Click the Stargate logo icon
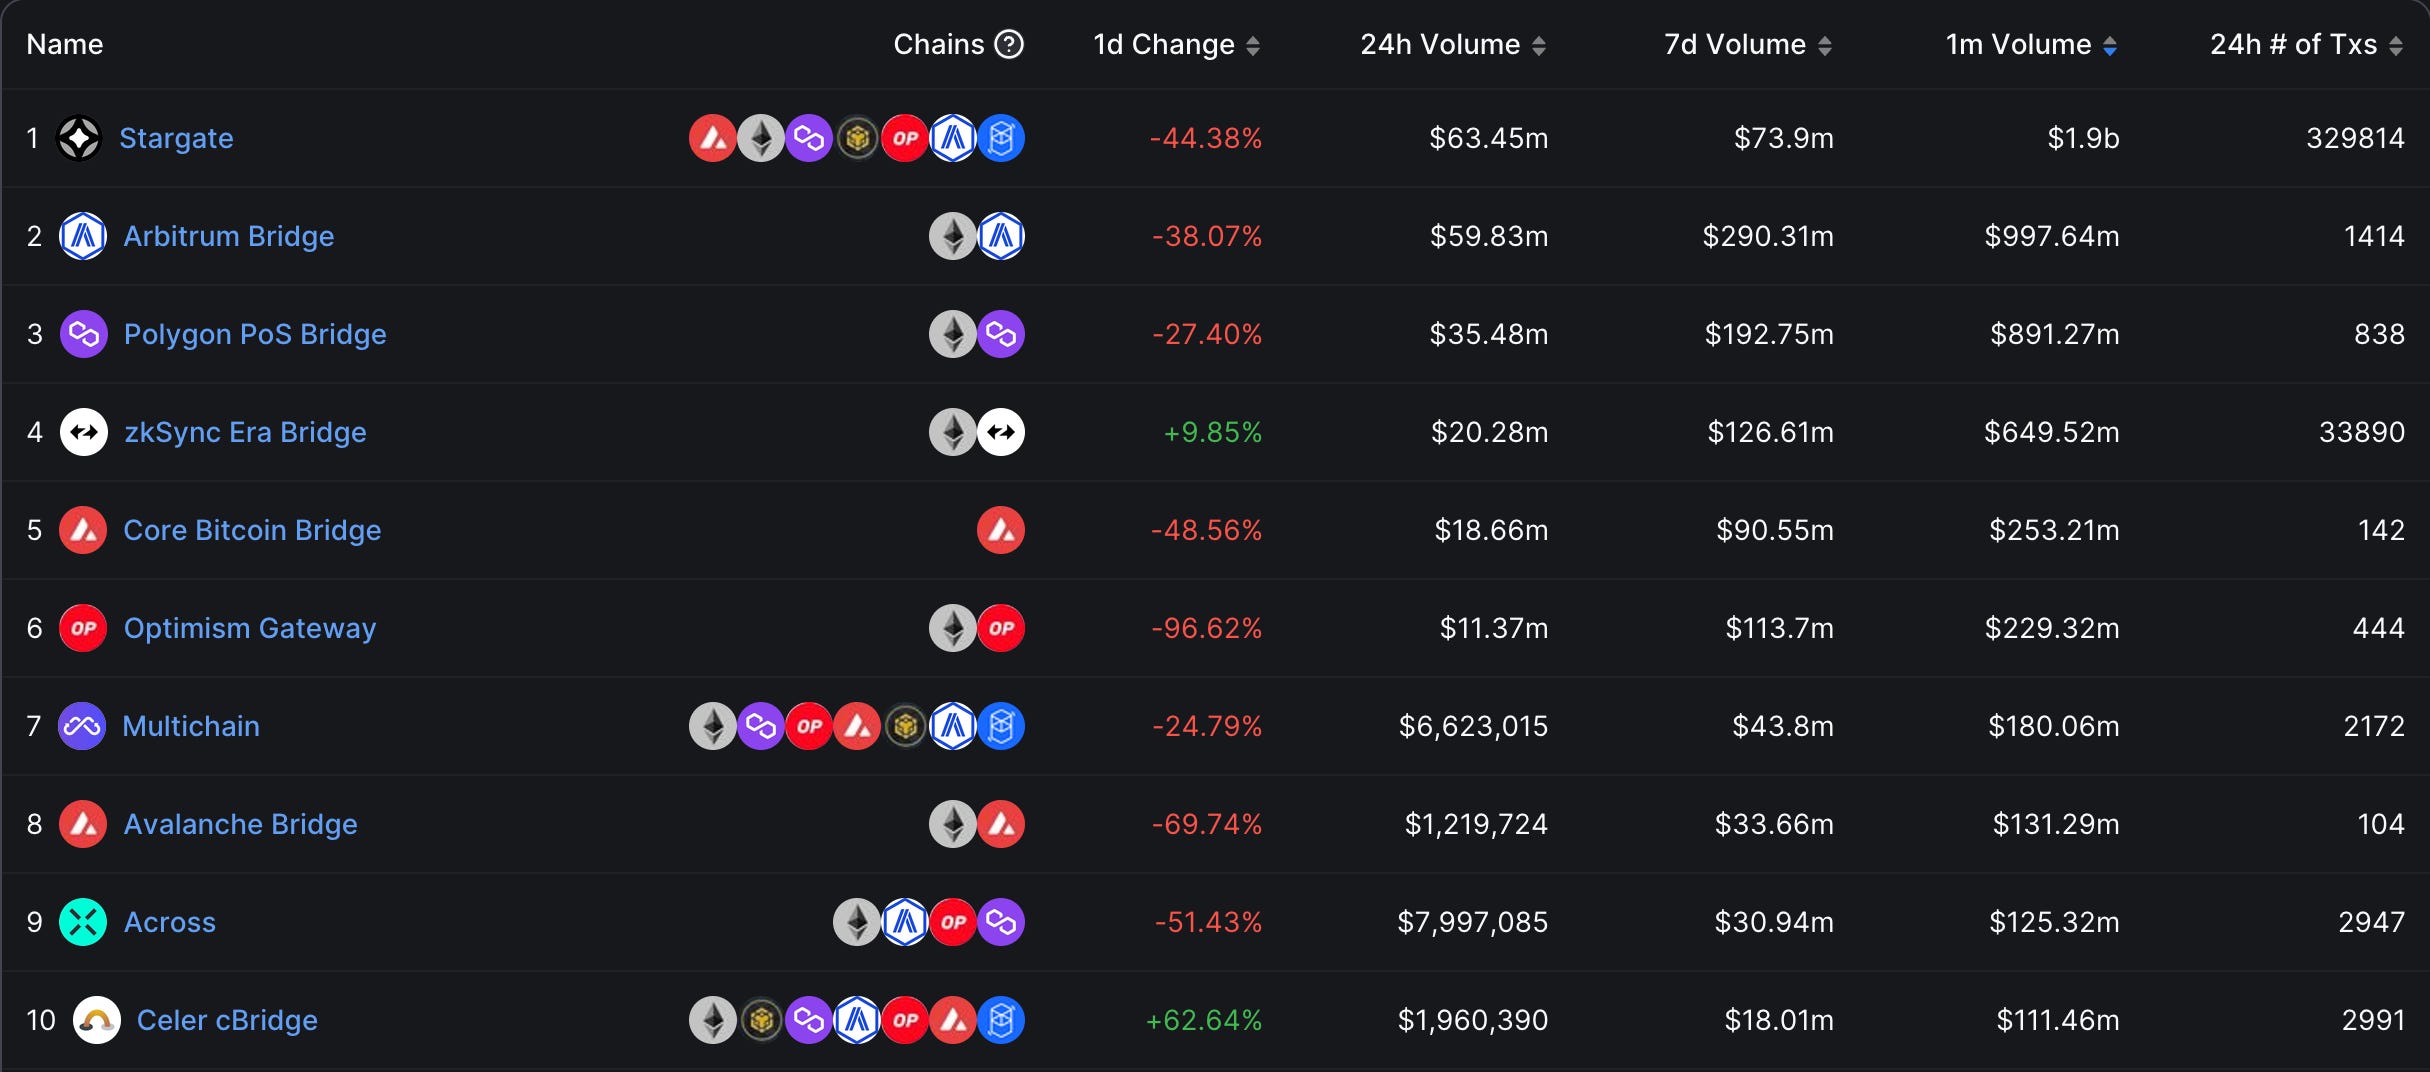2430x1072 pixels. pos(79,138)
